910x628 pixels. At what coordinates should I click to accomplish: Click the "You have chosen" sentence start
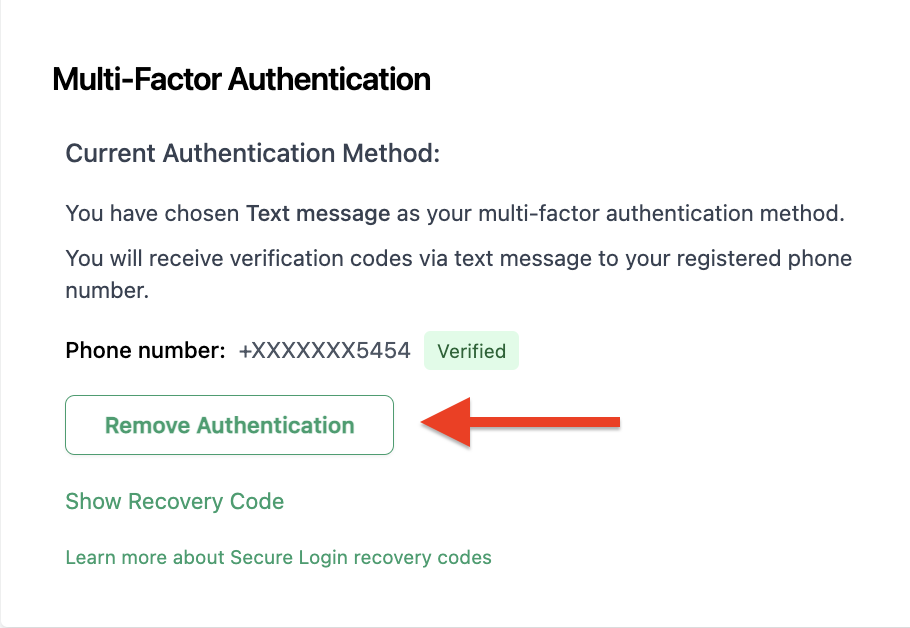point(152,213)
